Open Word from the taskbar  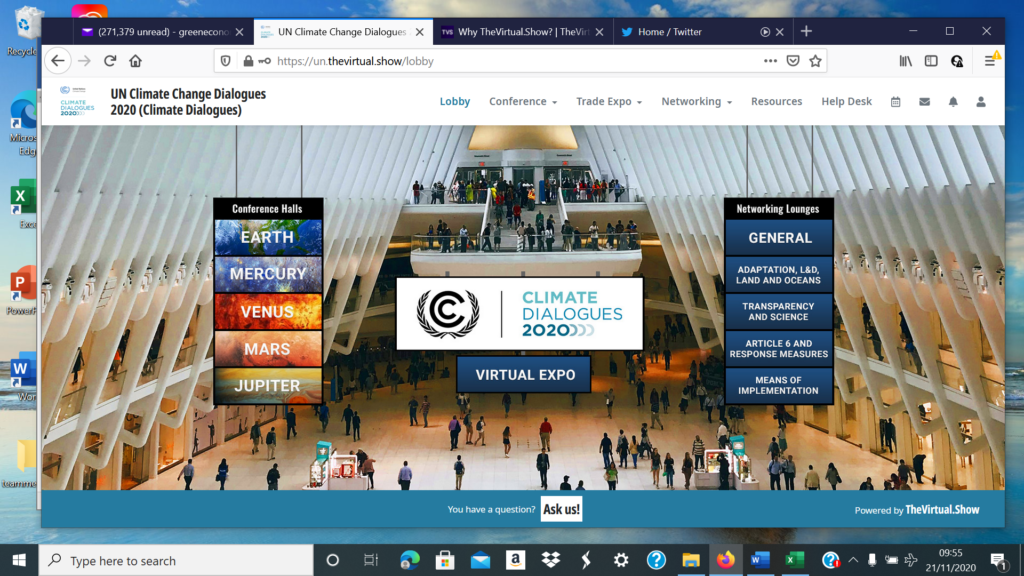pos(760,560)
